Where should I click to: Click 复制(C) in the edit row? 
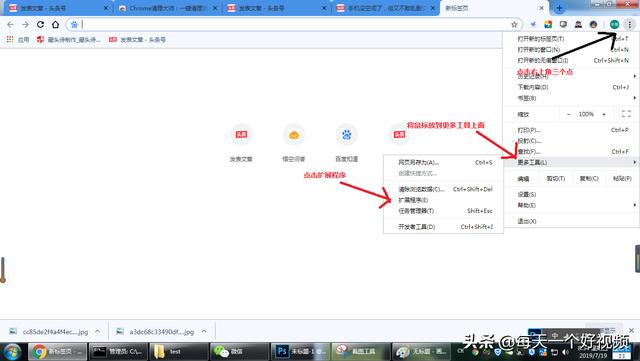click(589, 178)
